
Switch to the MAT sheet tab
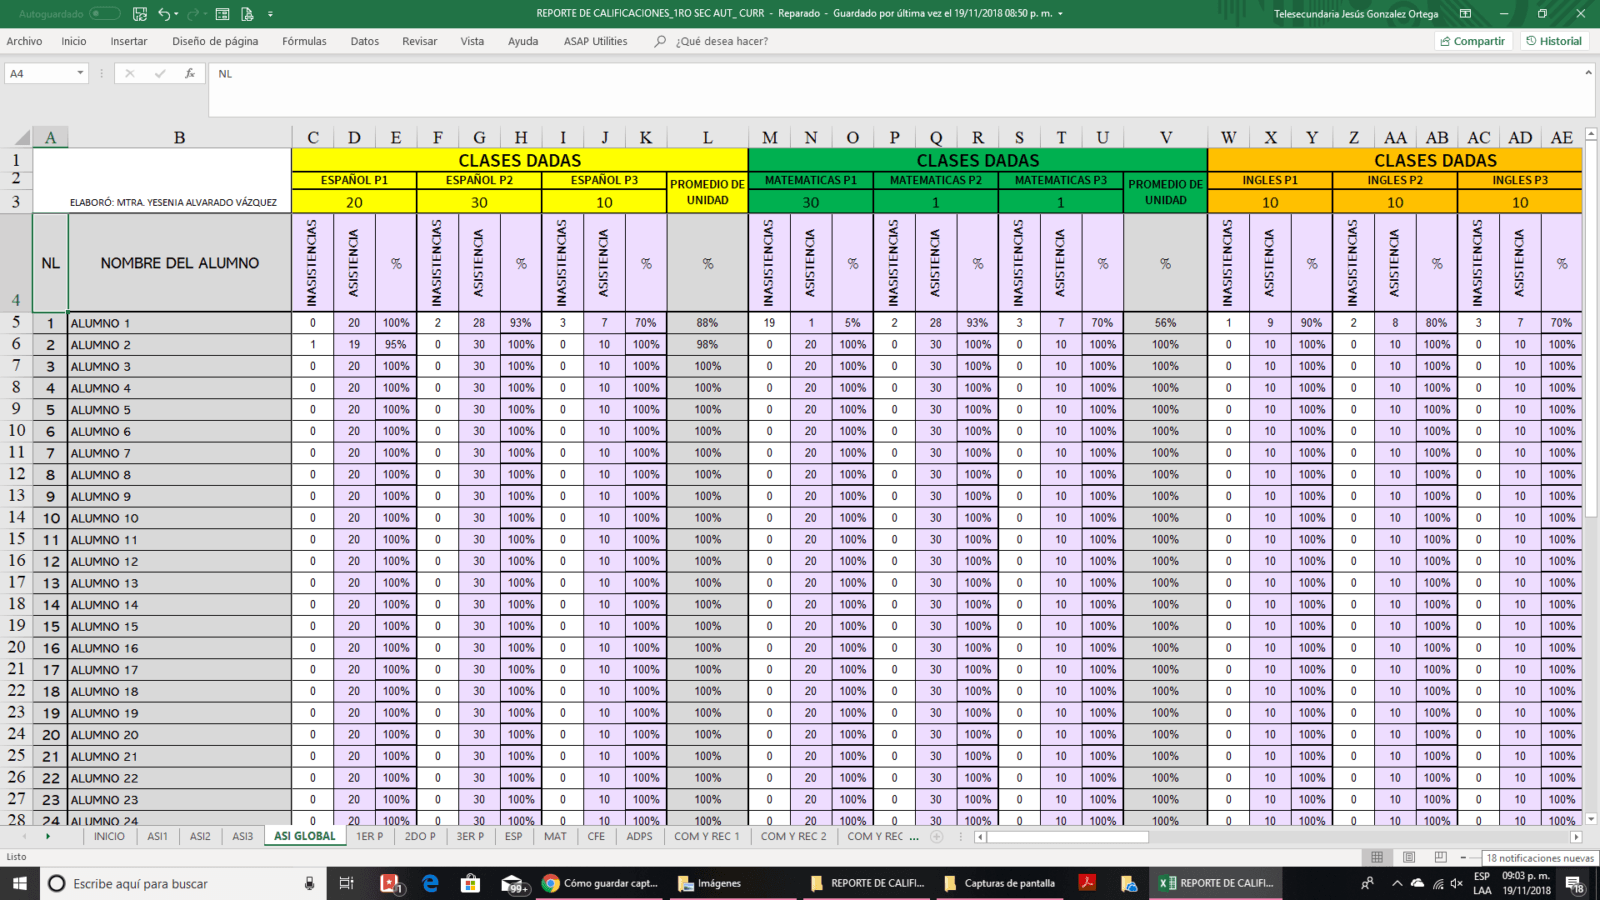pos(555,836)
